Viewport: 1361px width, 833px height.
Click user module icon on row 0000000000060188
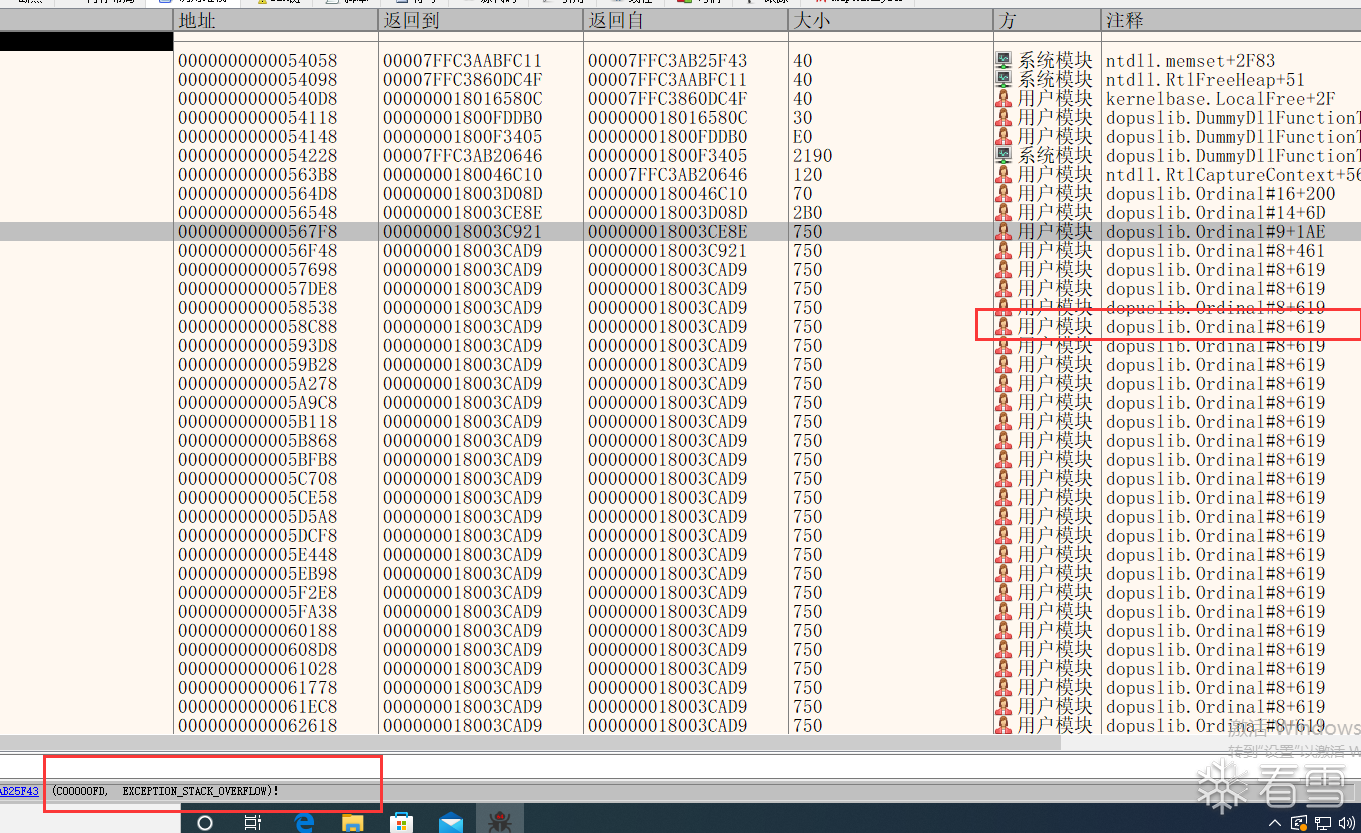point(1004,631)
